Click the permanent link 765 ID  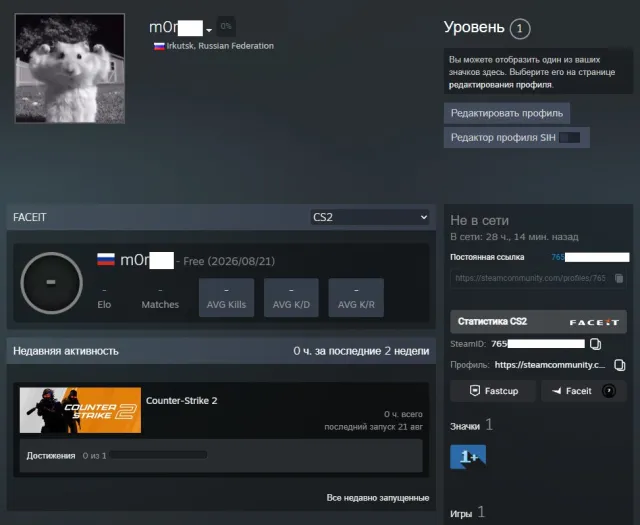point(590,257)
